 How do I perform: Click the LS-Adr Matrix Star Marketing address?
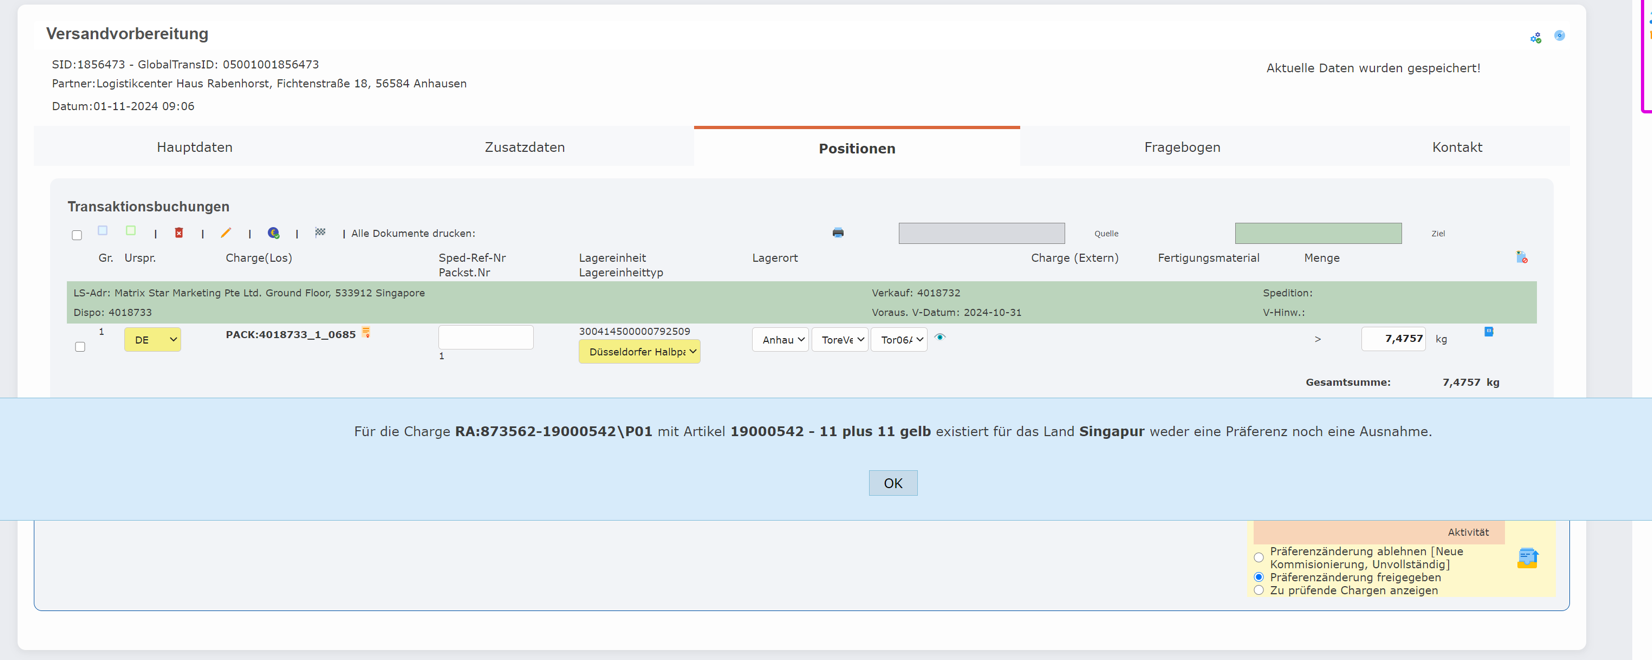point(249,293)
